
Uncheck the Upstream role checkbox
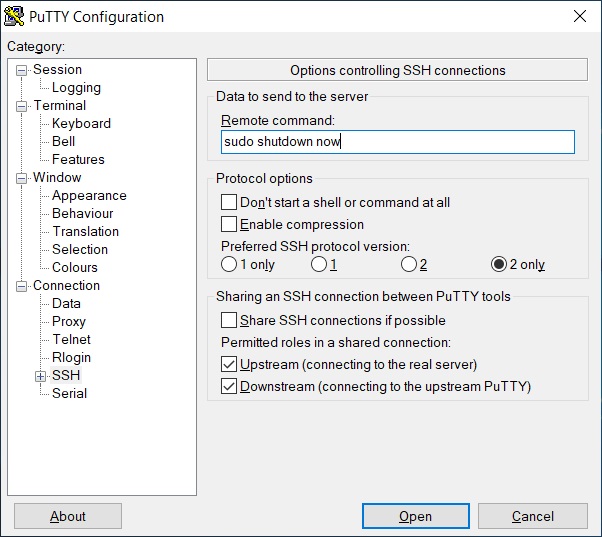coord(229,364)
